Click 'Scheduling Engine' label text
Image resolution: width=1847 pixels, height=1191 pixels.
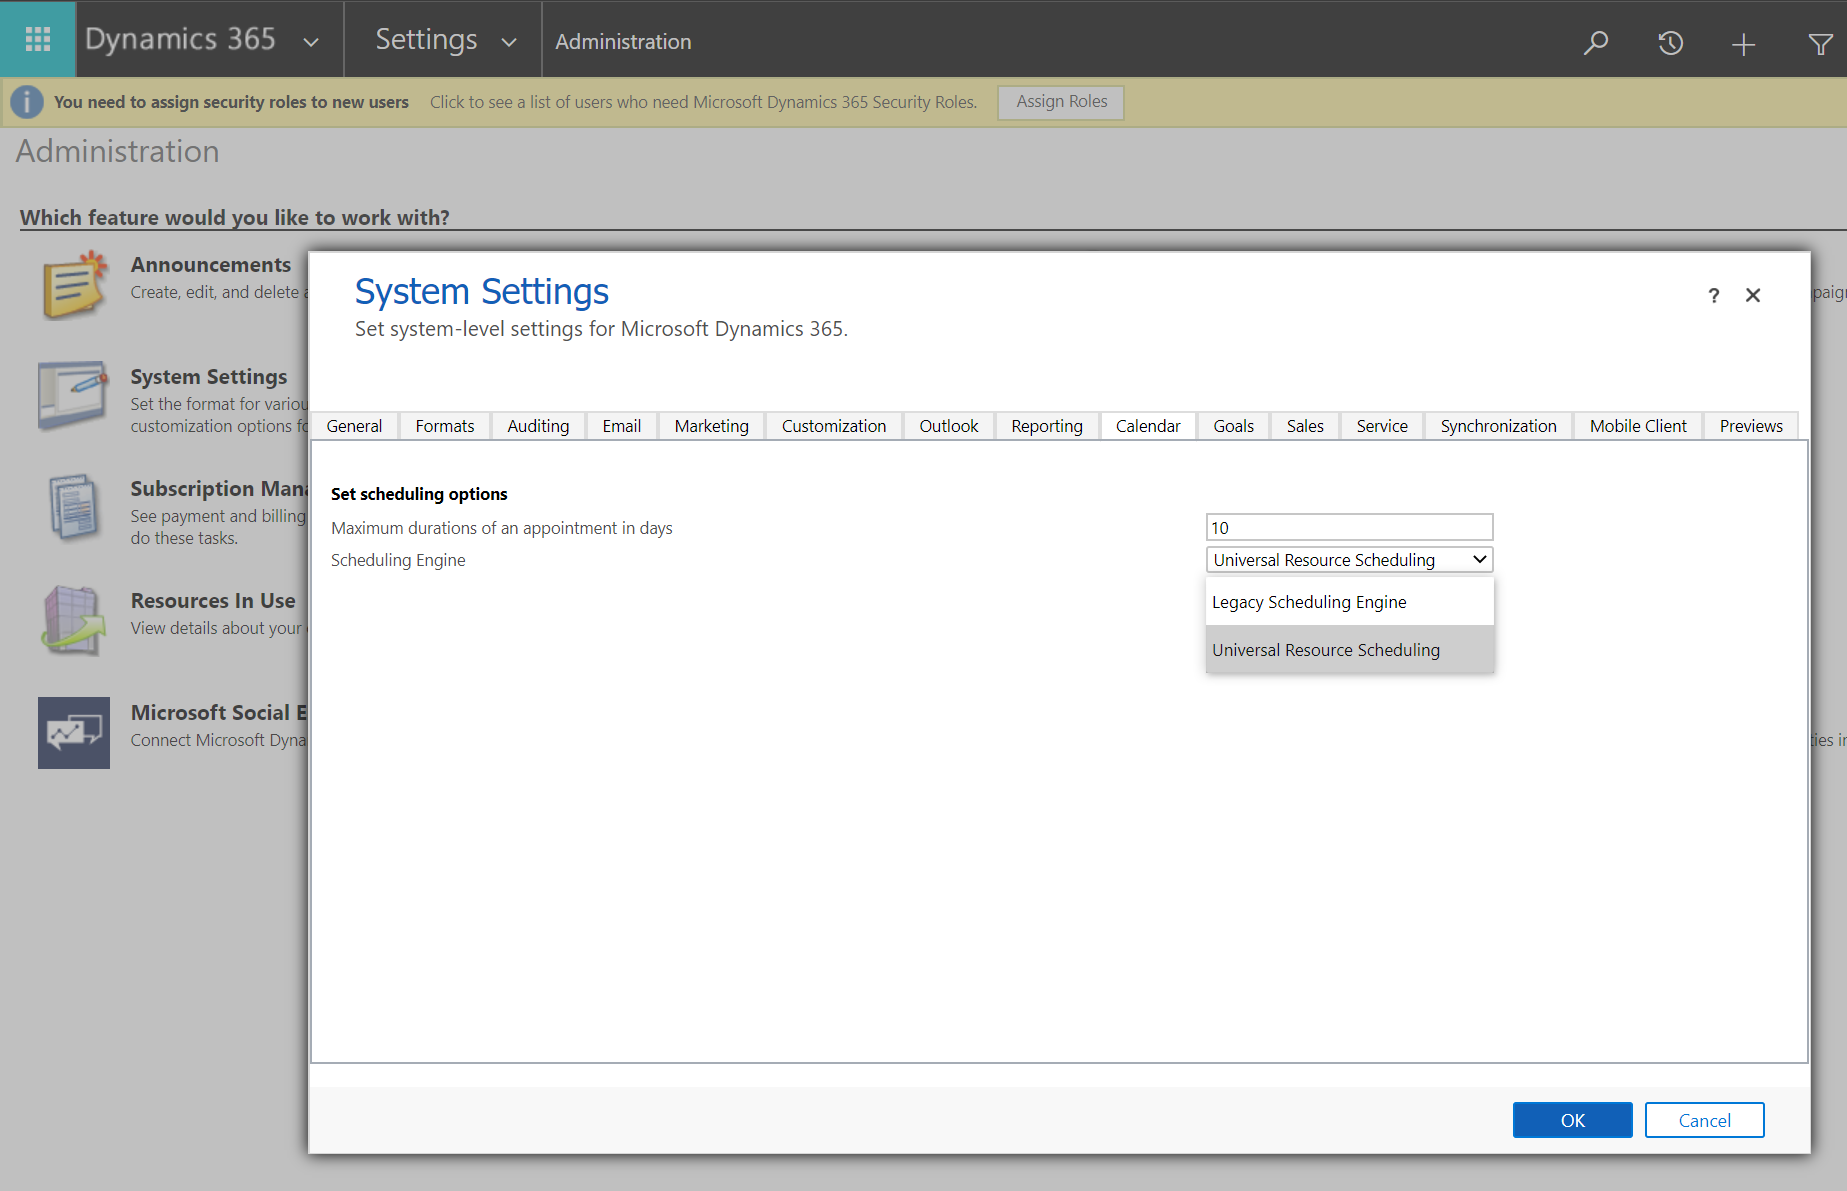(398, 560)
